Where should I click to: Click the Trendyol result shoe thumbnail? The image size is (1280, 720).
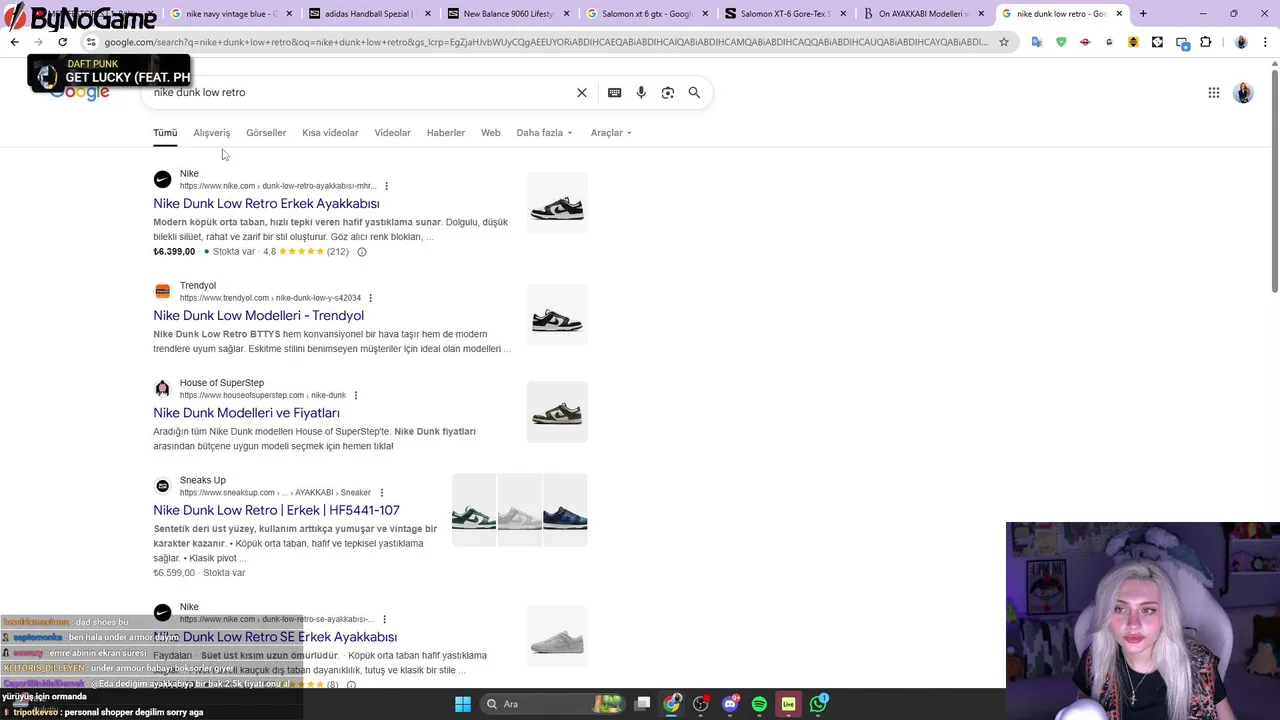557,316
